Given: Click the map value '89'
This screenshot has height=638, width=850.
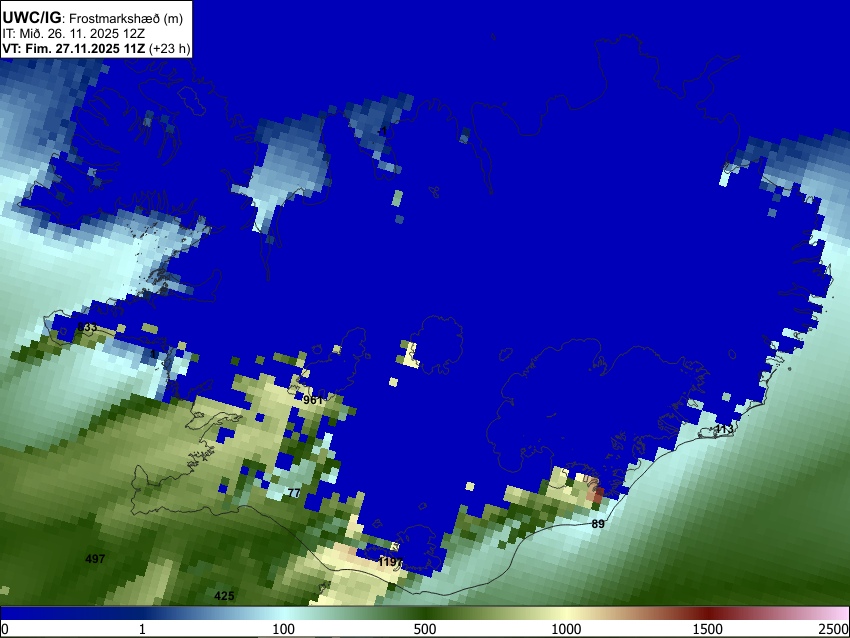Looking at the screenshot, I should click(x=598, y=524).
